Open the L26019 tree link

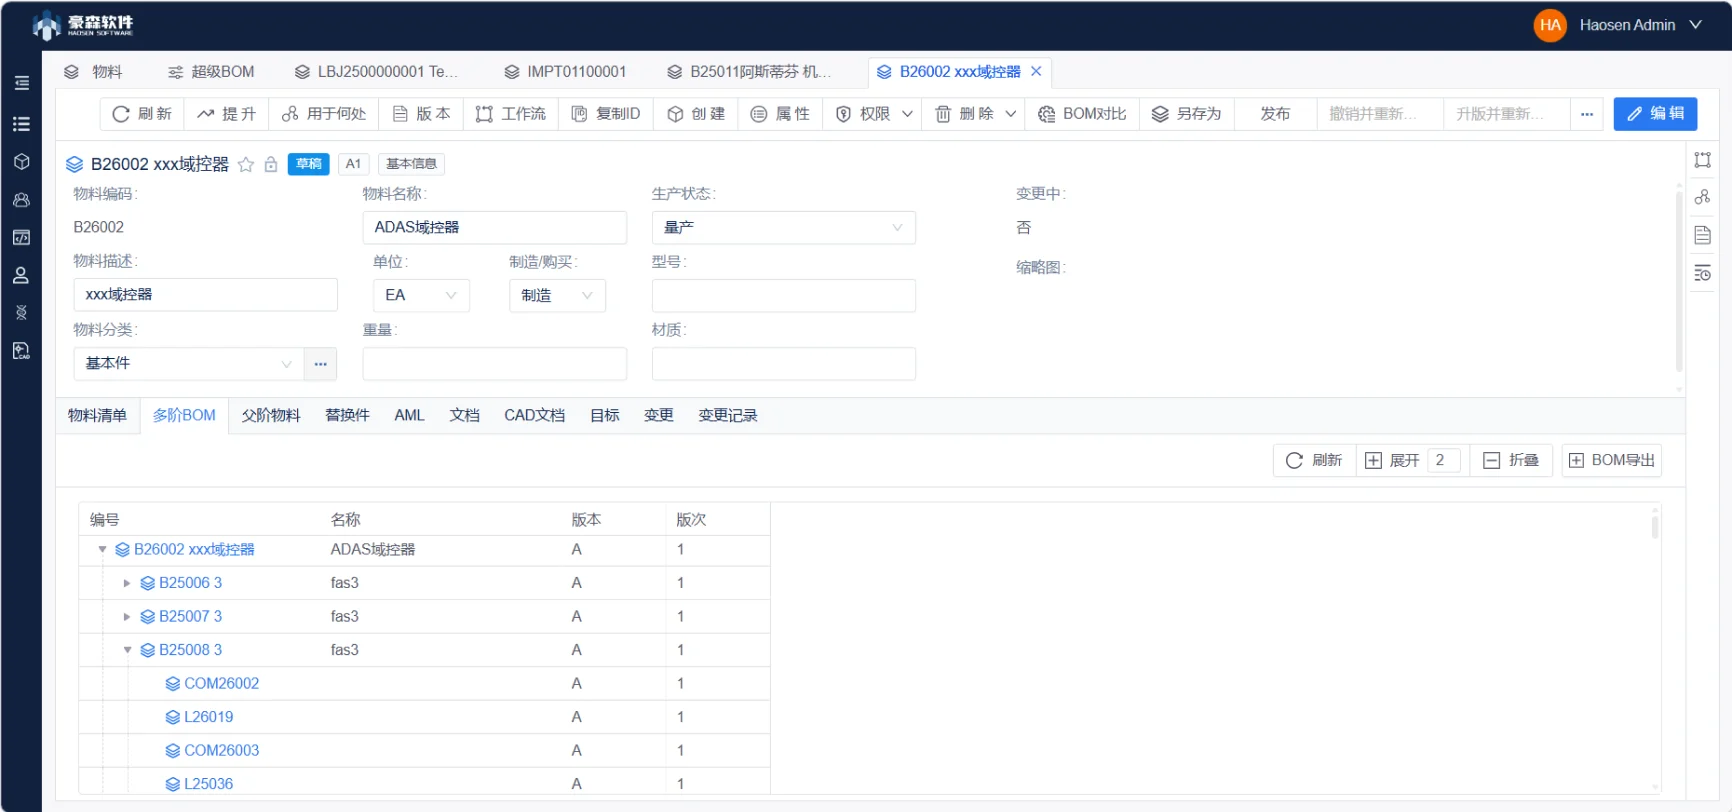click(208, 717)
